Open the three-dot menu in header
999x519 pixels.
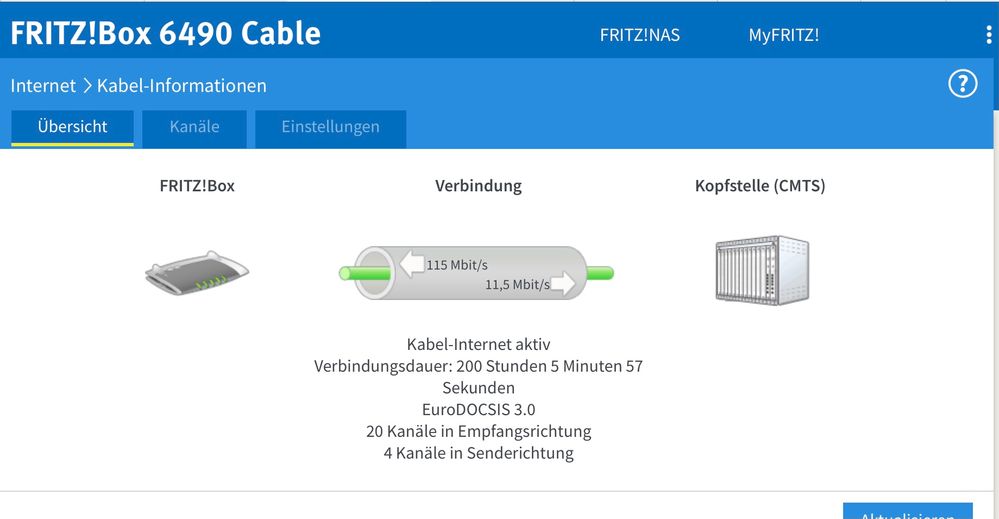[x=988, y=35]
